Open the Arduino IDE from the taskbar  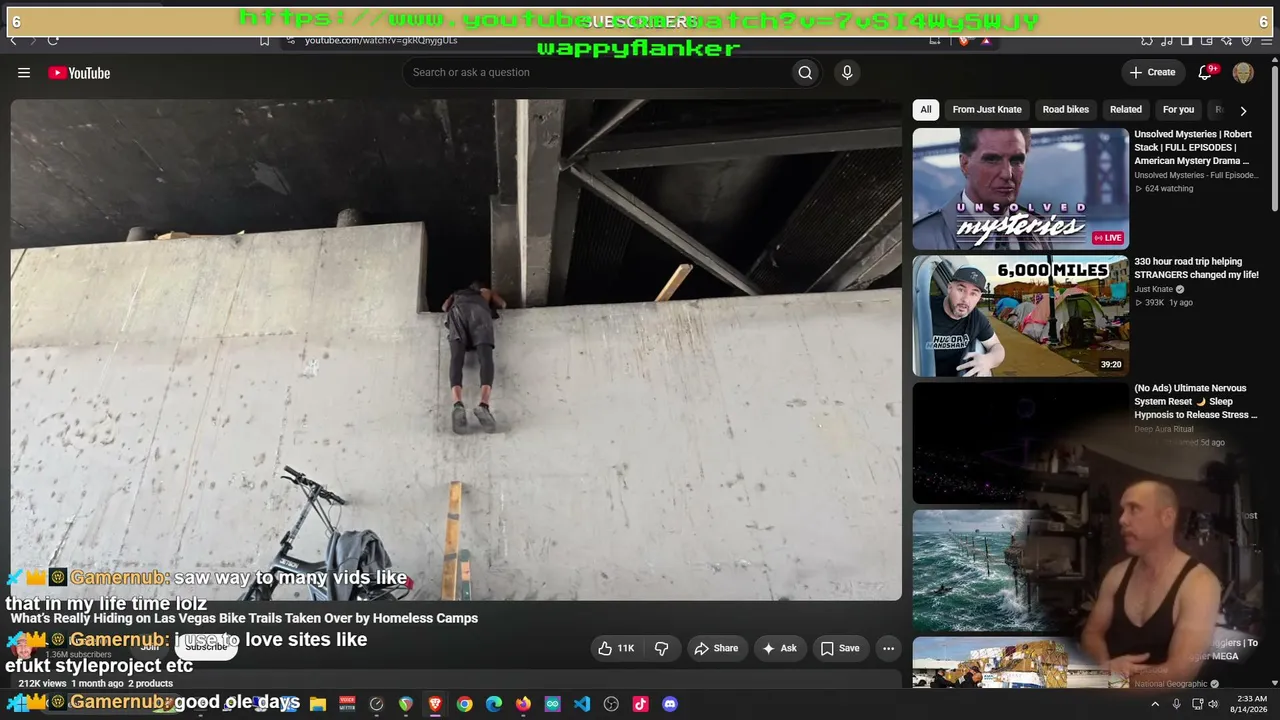tap(553, 704)
